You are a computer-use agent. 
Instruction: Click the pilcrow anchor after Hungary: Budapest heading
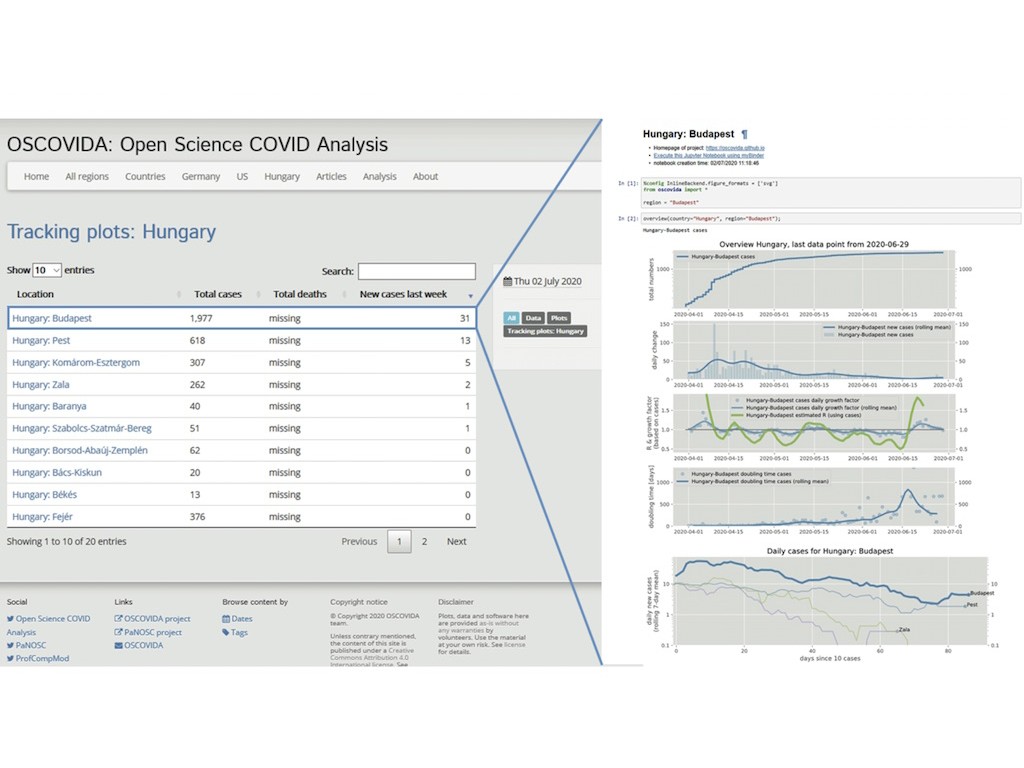coord(744,134)
